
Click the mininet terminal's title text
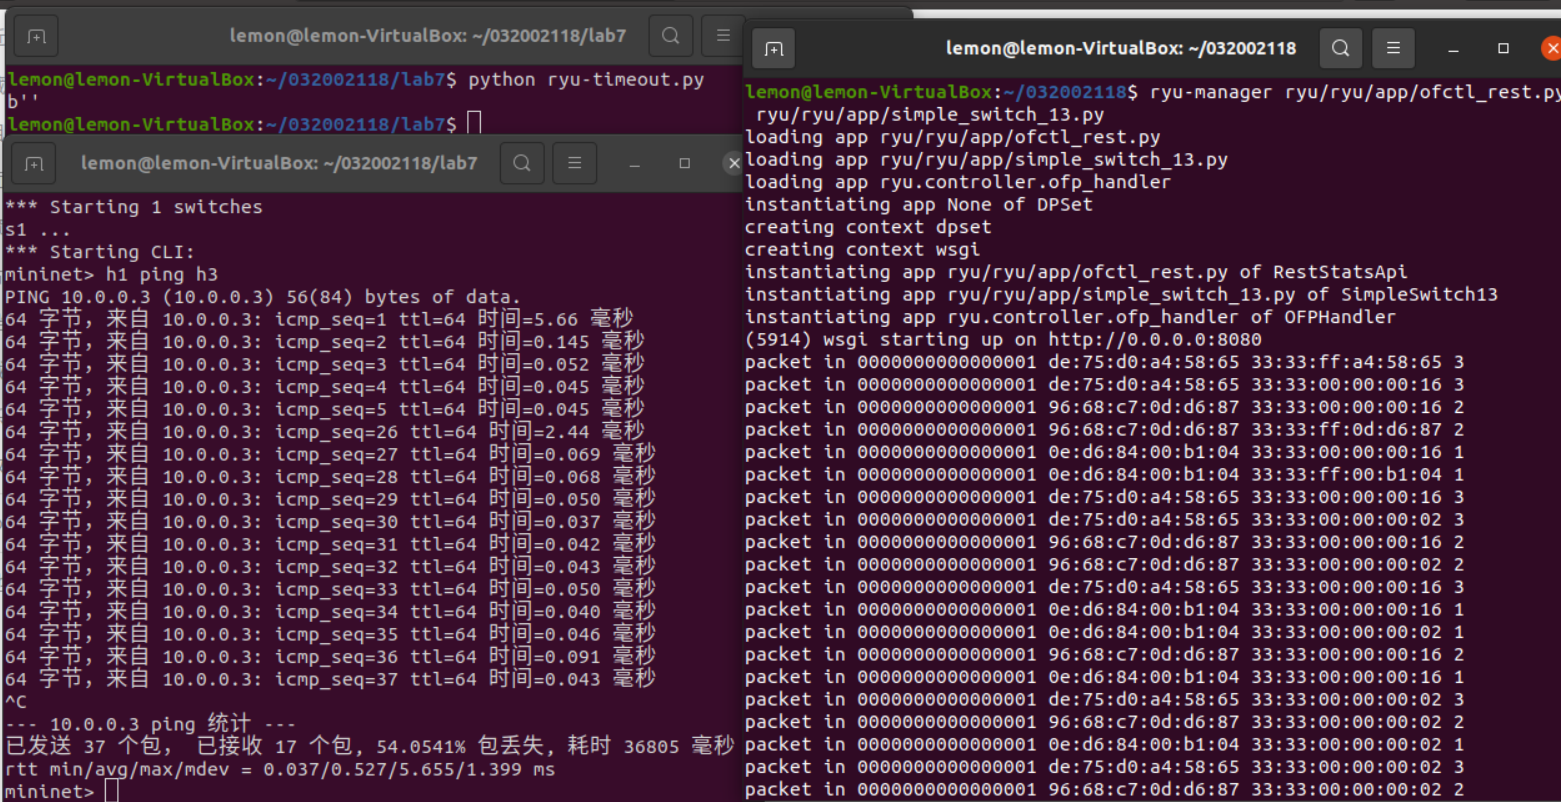click(279, 163)
